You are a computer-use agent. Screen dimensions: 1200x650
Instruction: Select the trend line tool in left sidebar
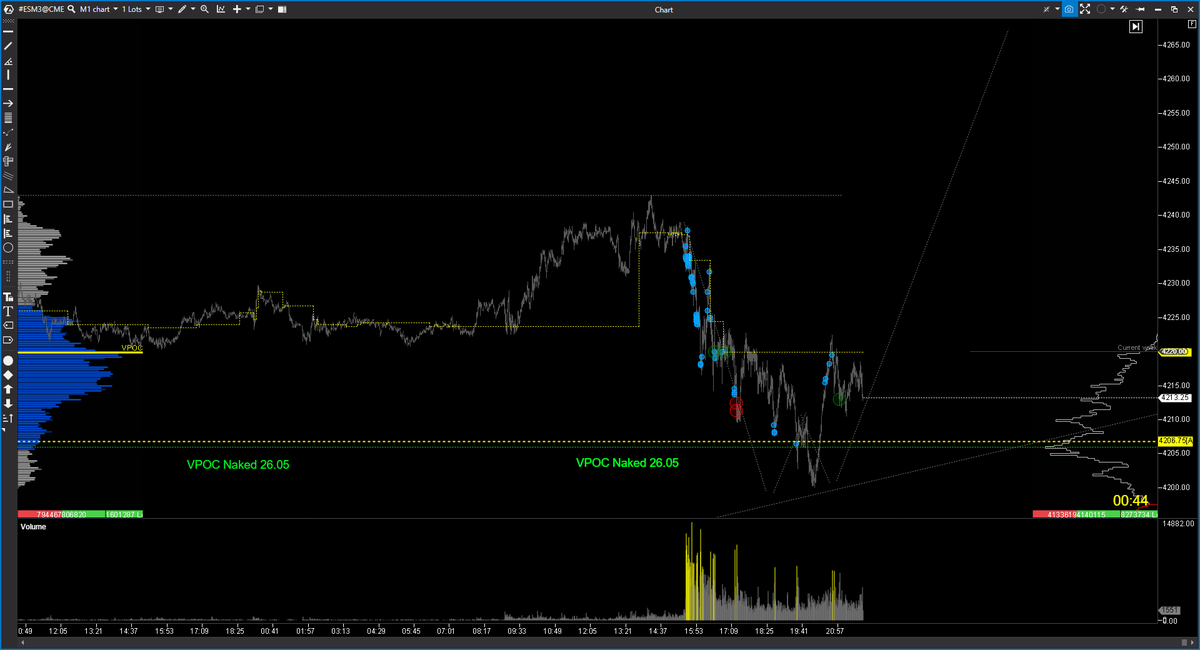(8, 46)
